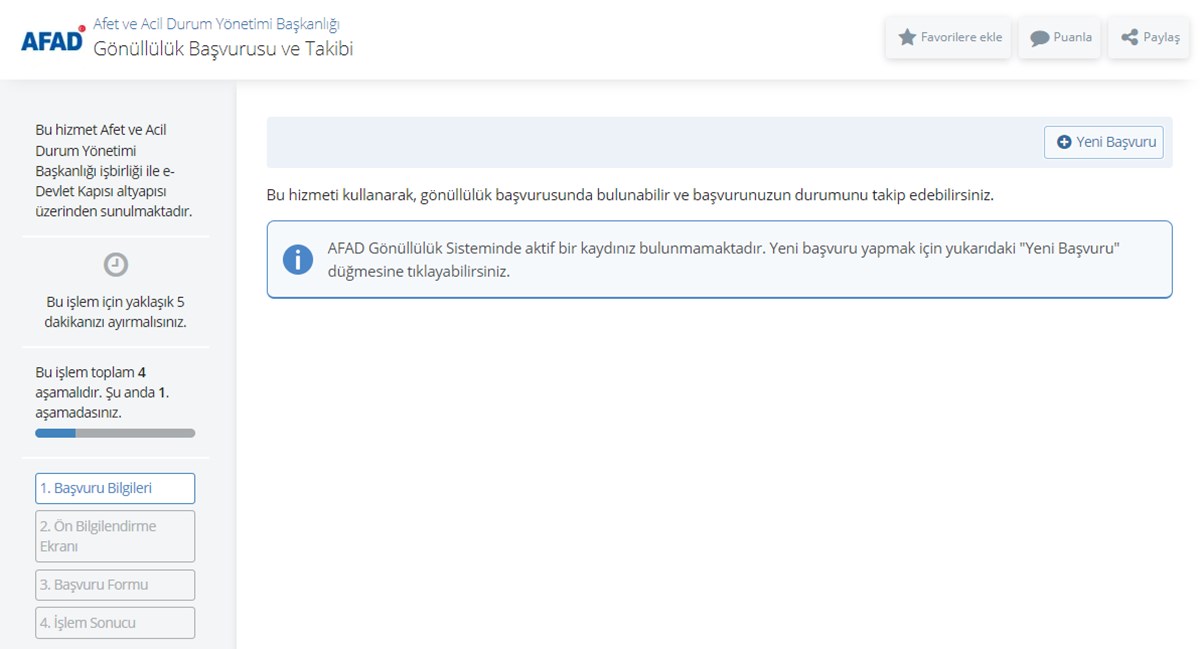Viewport: 1200px width, 649px height.
Task: Open Afet ve Acil Durum Yönetimi Başkanlığı link
Action: [x=216, y=23]
